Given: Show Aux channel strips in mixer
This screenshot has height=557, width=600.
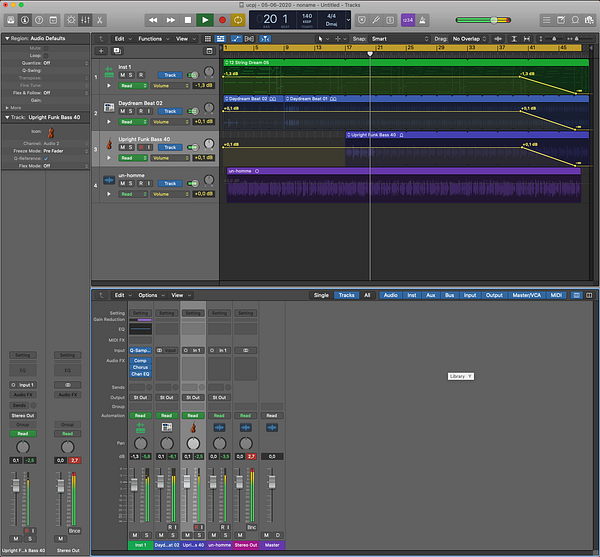Looking at the screenshot, I should [431, 295].
